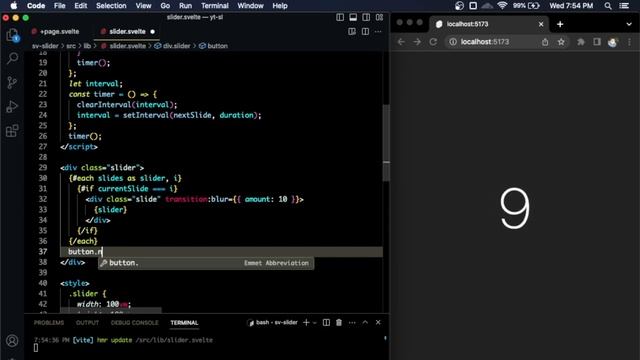Toggle primary sidebar layout icon
The image size is (640, 360).
(340, 17)
